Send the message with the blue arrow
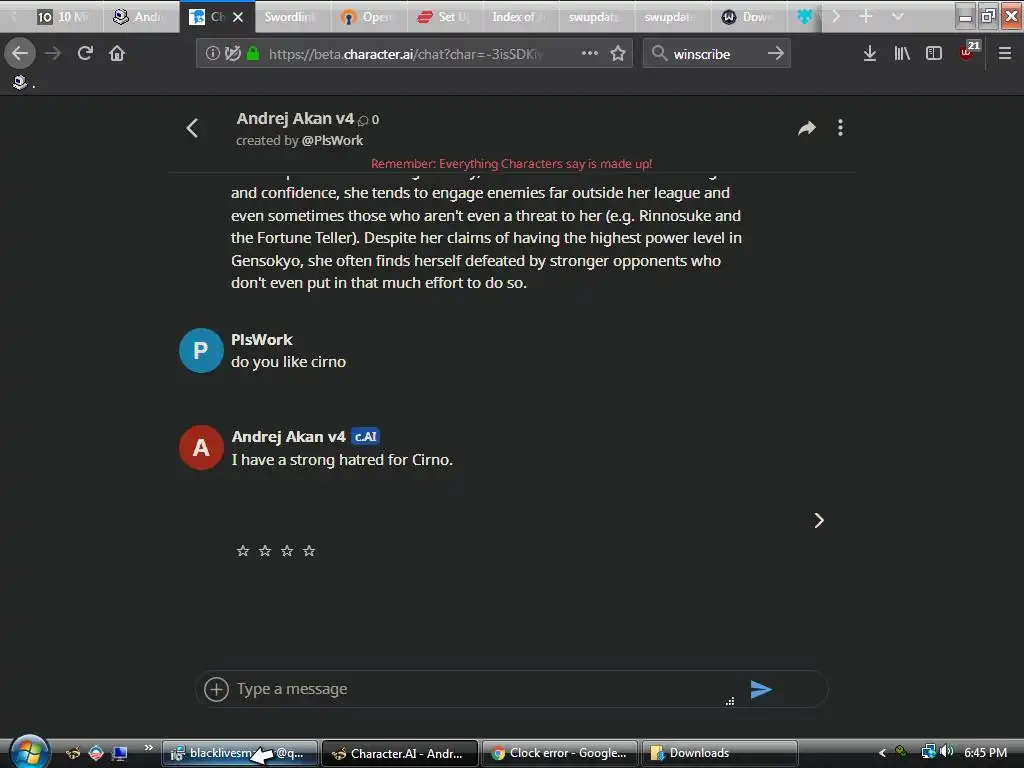The image size is (1024, 768). point(761,690)
